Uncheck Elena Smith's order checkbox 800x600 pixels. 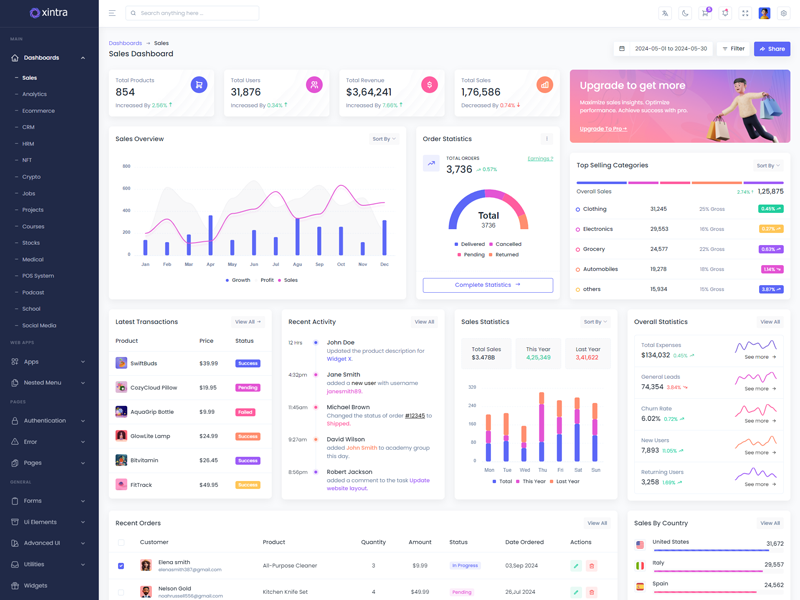121,566
